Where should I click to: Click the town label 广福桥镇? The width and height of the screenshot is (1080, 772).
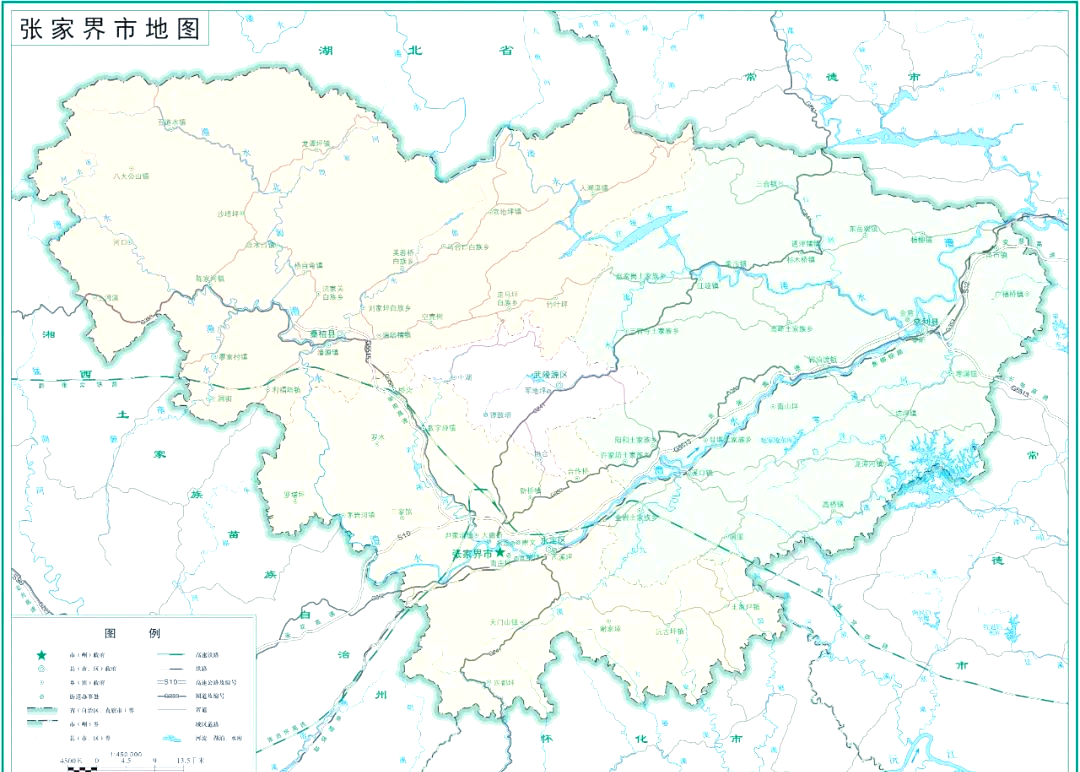[1009, 294]
